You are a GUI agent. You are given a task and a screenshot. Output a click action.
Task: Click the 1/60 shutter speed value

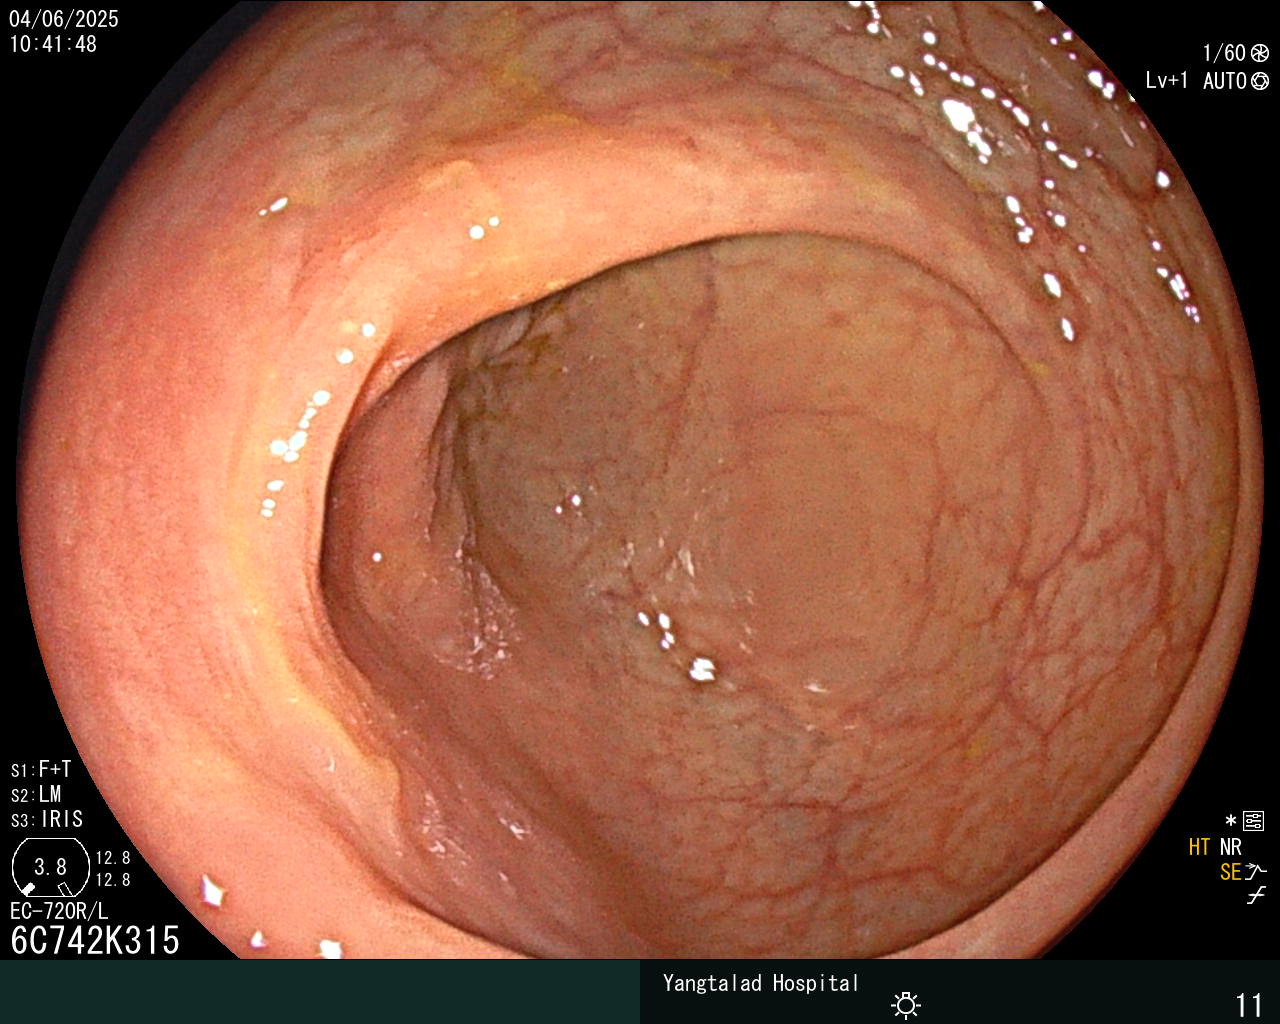click(x=1224, y=53)
